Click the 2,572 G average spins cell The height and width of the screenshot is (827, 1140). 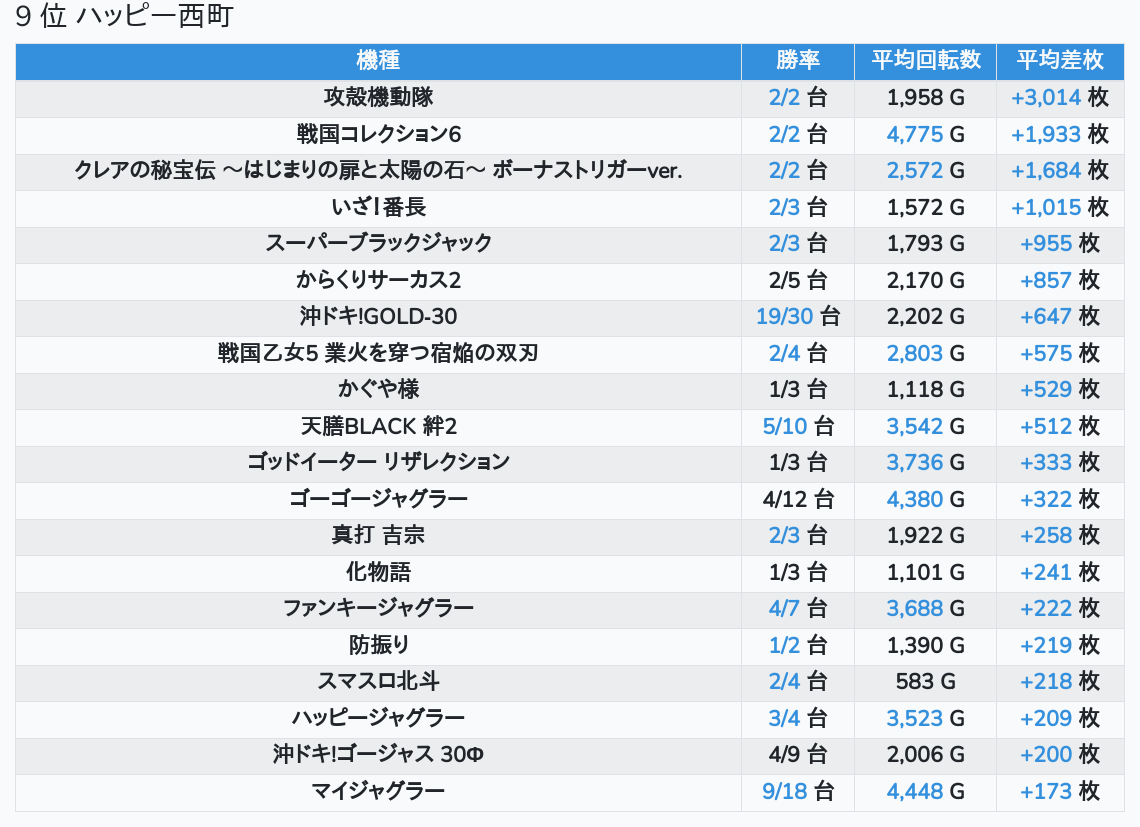click(926, 170)
